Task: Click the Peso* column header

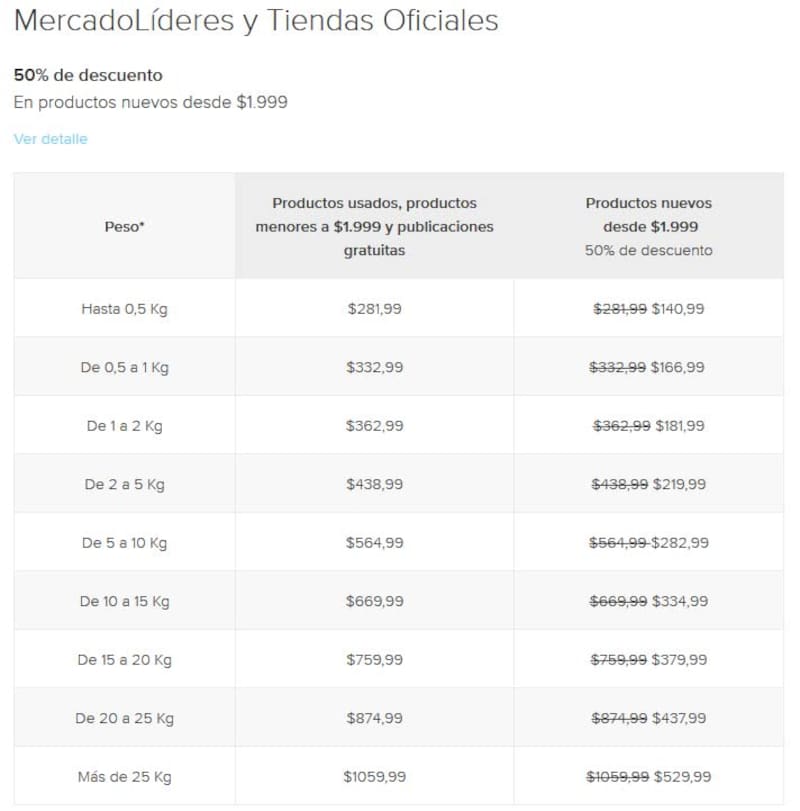Action: [124, 226]
